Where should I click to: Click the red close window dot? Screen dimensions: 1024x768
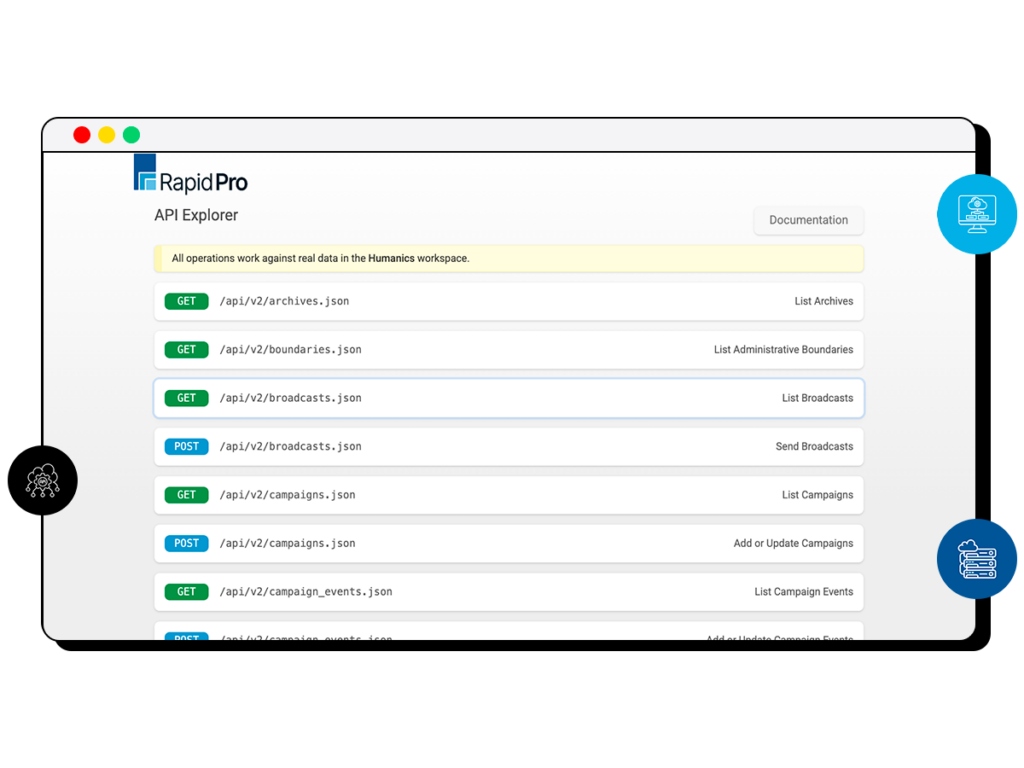click(82, 135)
